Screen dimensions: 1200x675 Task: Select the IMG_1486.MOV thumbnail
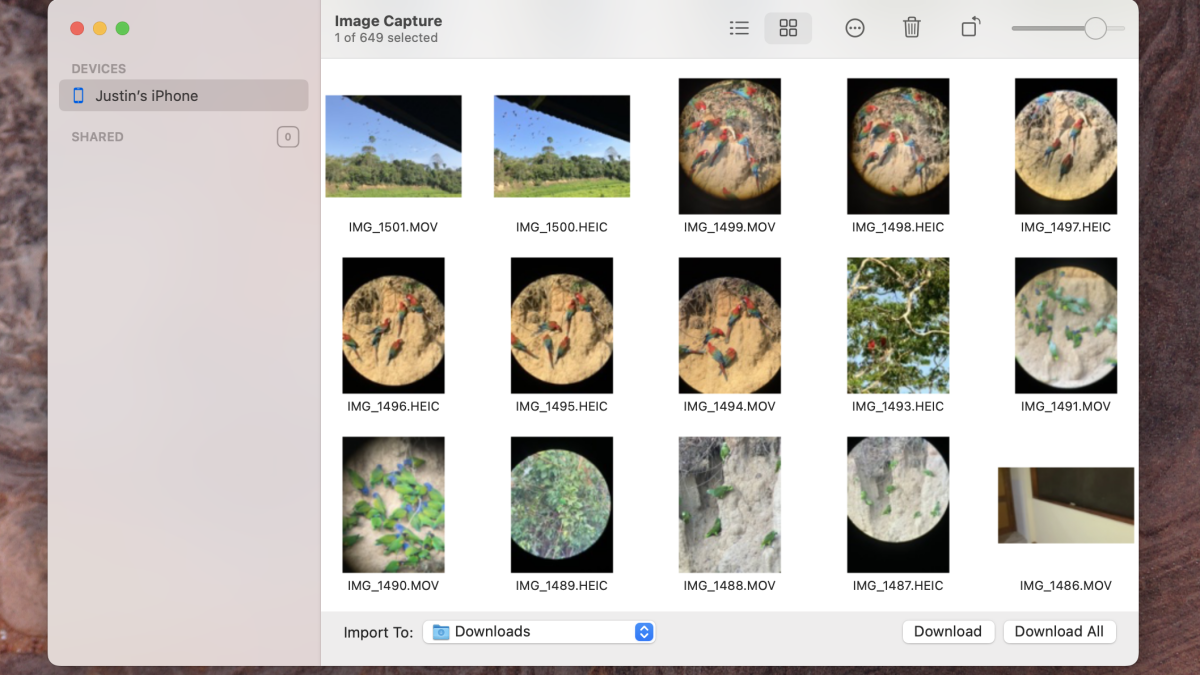(x=1066, y=505)
